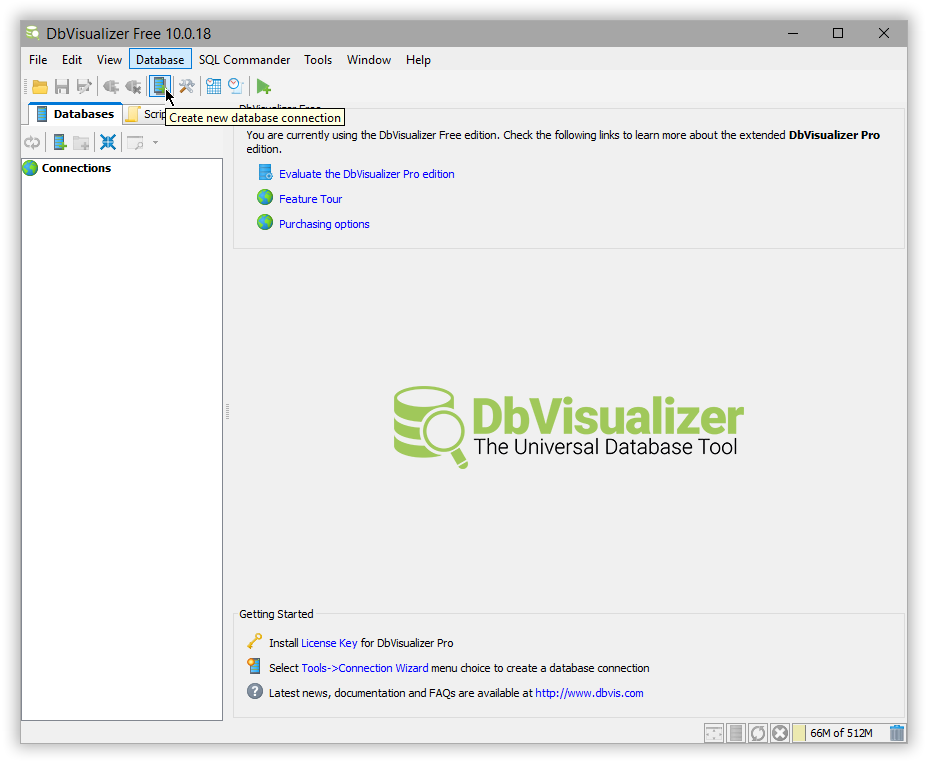The width and height of the screenshot is (928, 764).
Task: Click the blue table grid toolbar icon
Action: click(x=213, y=87)
